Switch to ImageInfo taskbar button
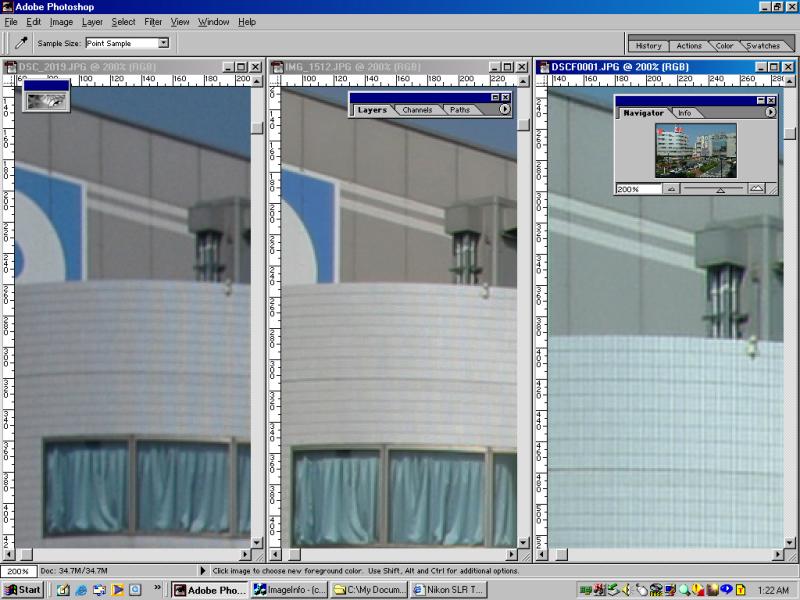Viewport: 800px width, 600px height. pyautogui.click(x=289, y=590)
